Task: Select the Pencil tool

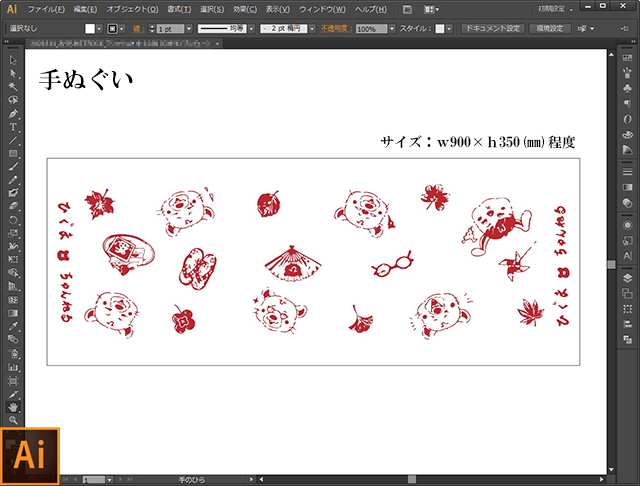Action: (13, 180)
